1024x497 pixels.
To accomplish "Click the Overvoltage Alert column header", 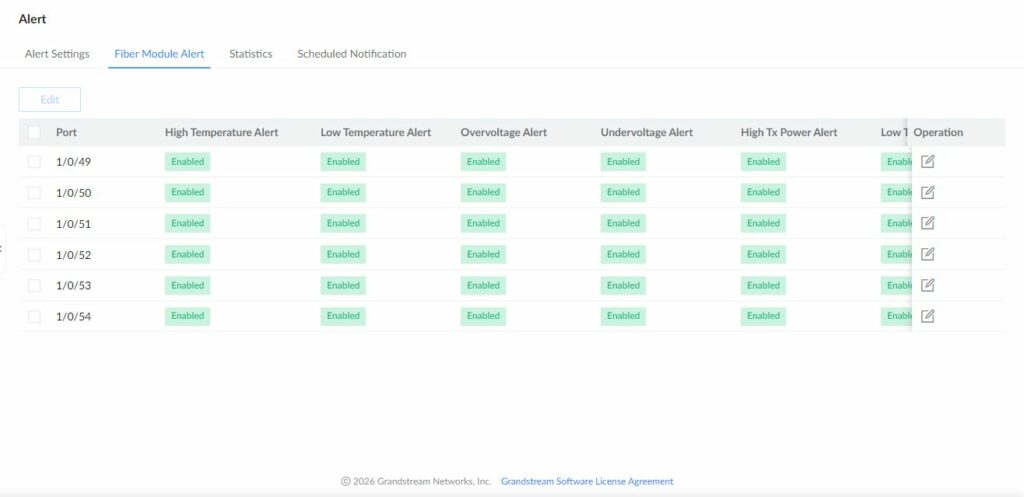I will (504, 133).
